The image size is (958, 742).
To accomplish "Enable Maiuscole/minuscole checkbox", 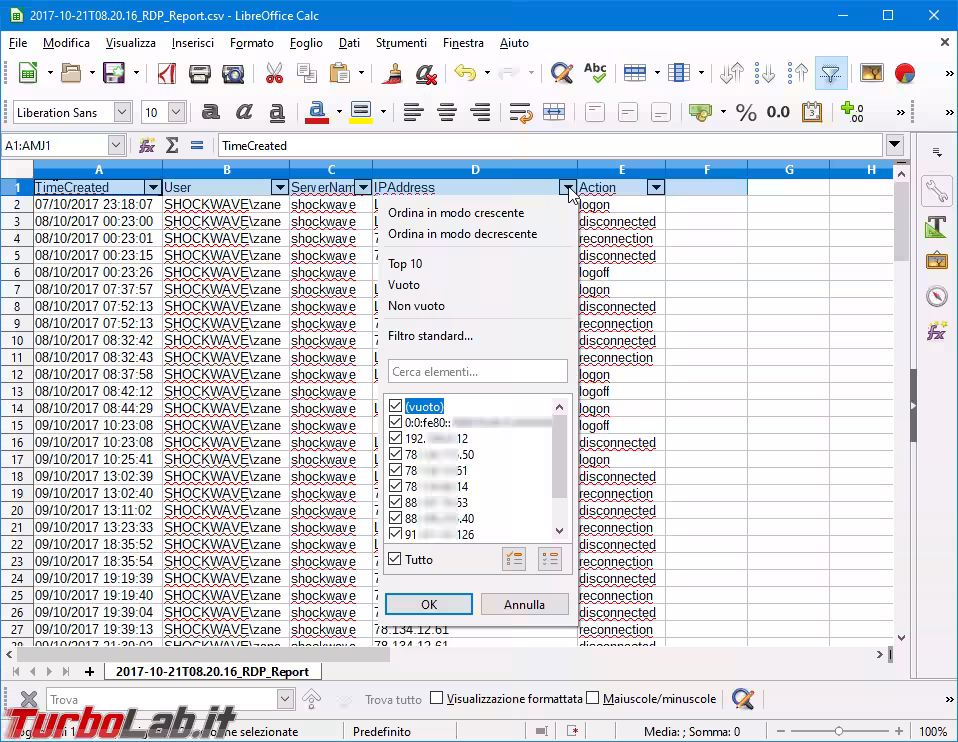I will tap(593, 699).
